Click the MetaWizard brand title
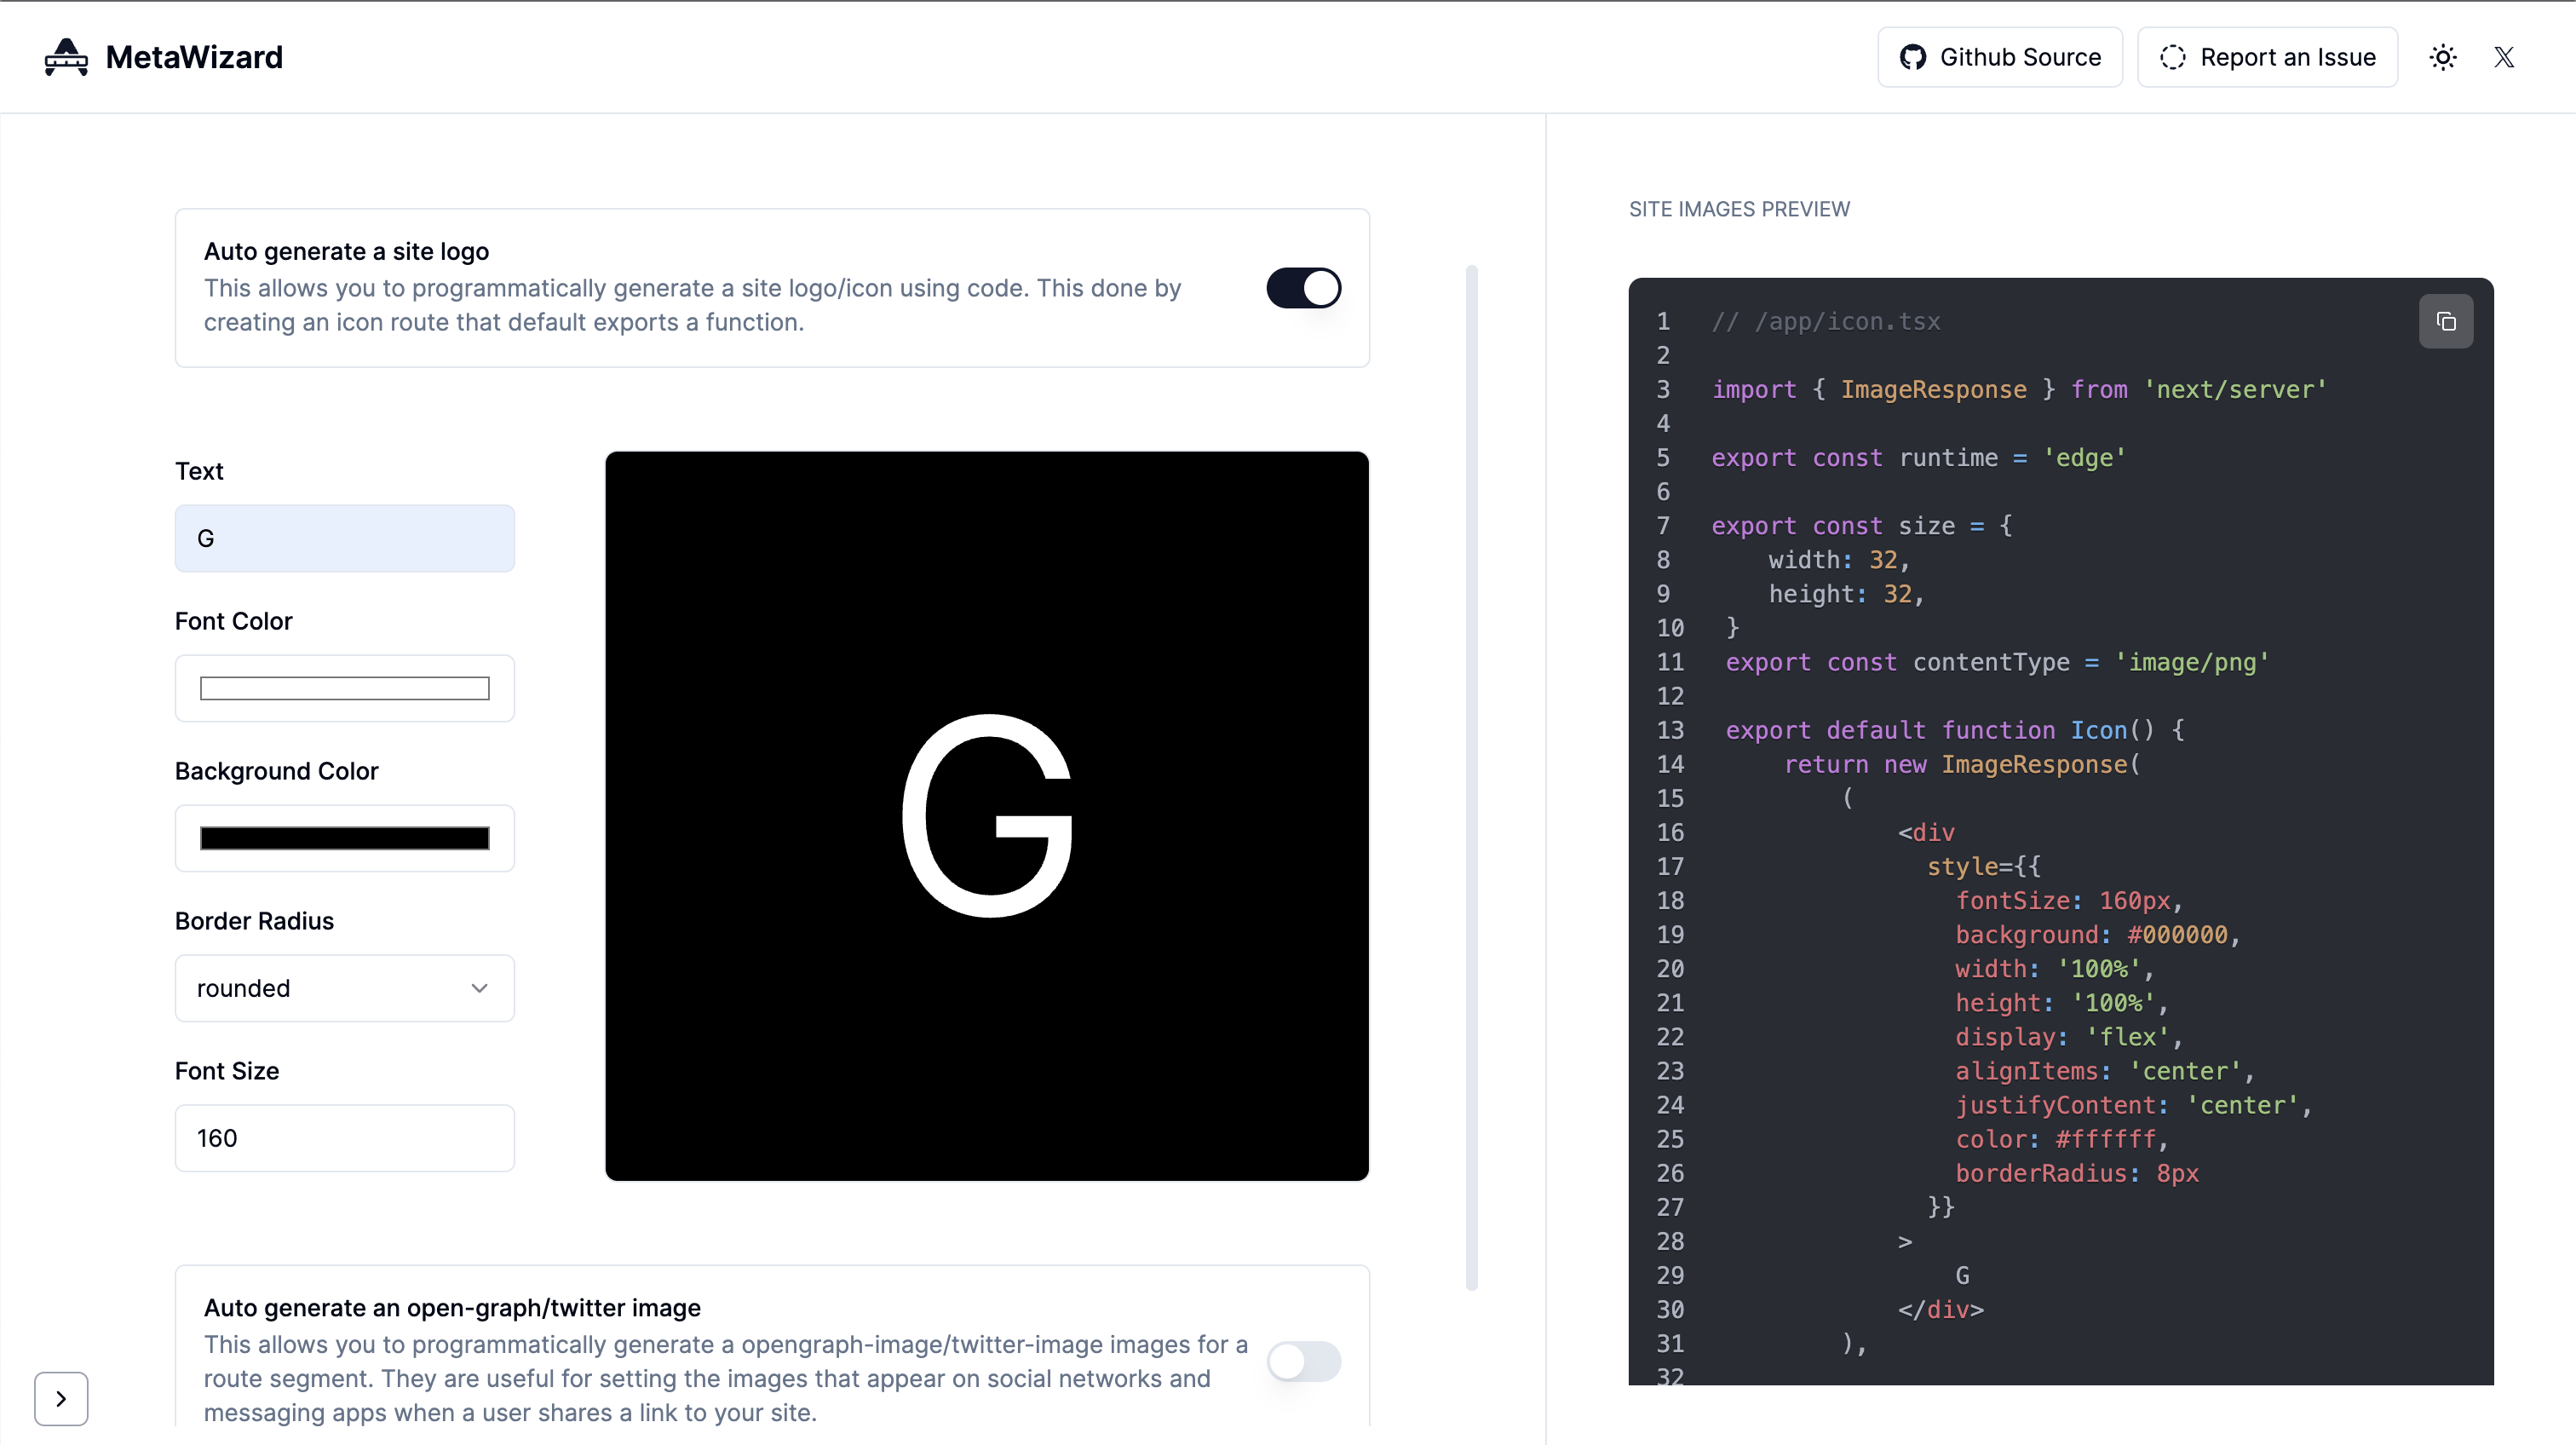This screenshot has height=1445, width=2576. point(194,57)
